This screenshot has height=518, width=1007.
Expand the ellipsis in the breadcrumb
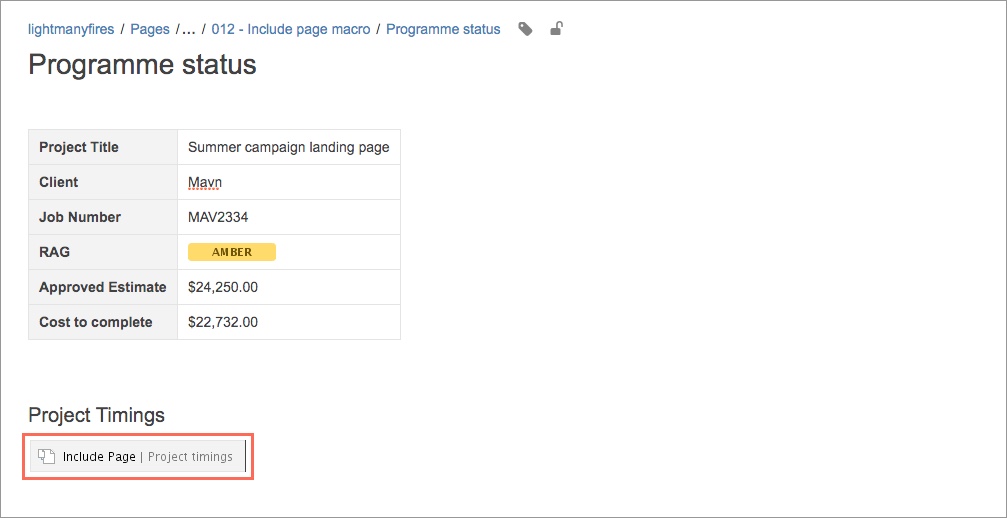[189, 30]
